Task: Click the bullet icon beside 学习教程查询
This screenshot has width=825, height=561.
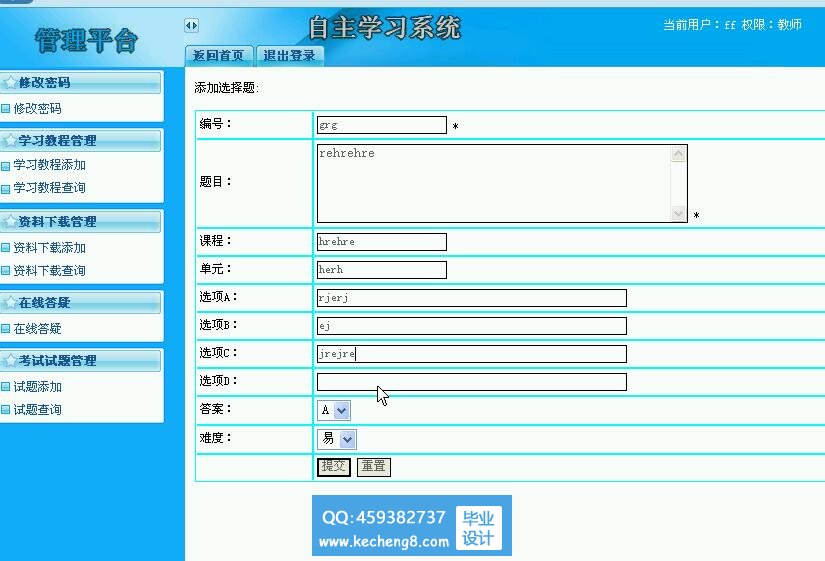Action: 6,189
